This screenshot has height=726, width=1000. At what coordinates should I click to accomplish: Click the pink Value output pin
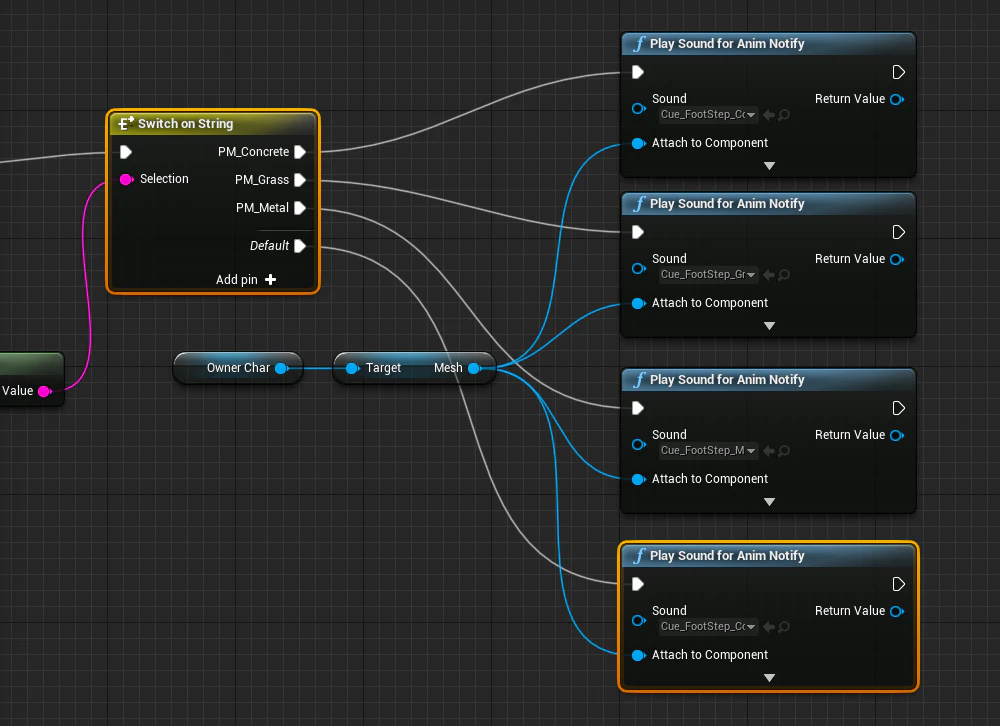click(x=45, y=391)
